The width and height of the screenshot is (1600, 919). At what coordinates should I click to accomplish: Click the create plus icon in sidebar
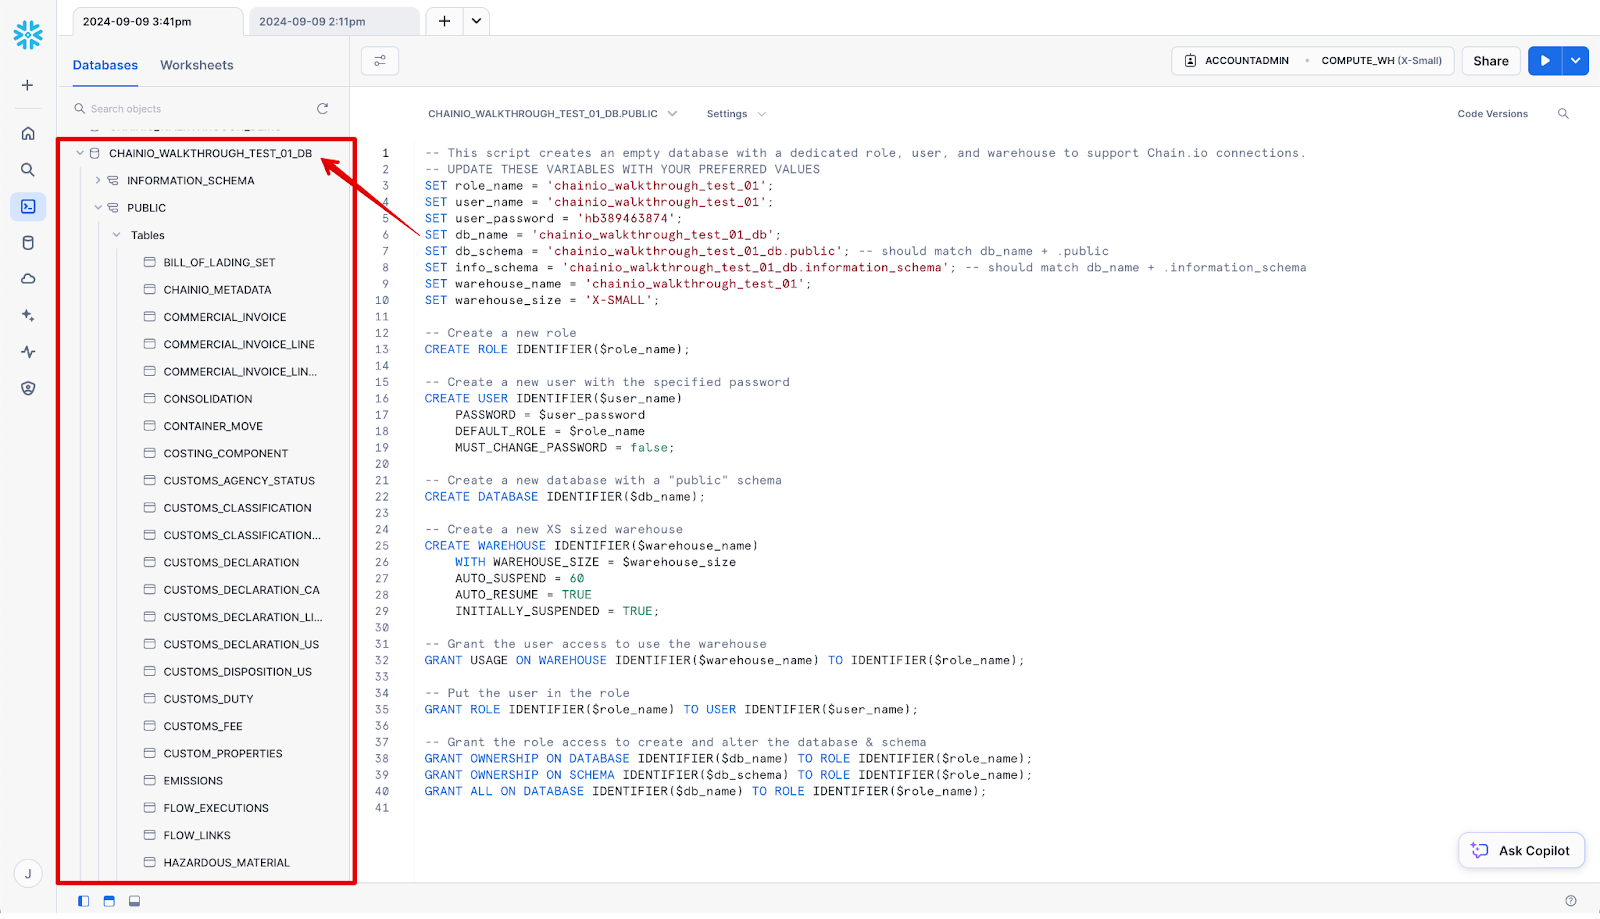[x=28, y=85]
